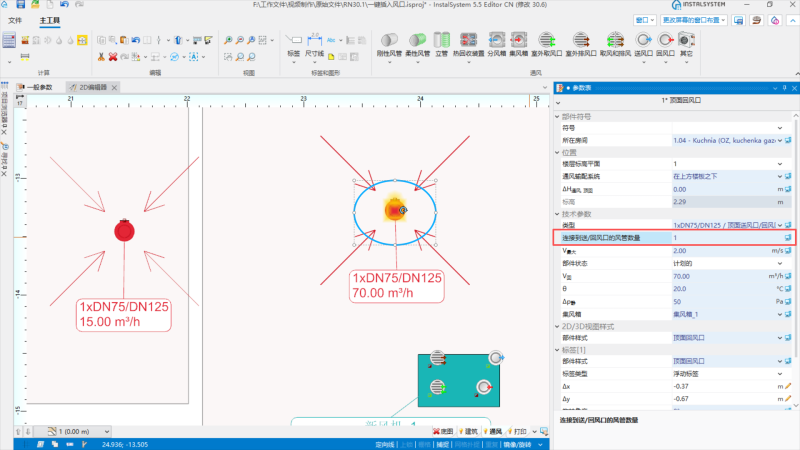Switch to the 一般参数 tab

coord(35,87)
